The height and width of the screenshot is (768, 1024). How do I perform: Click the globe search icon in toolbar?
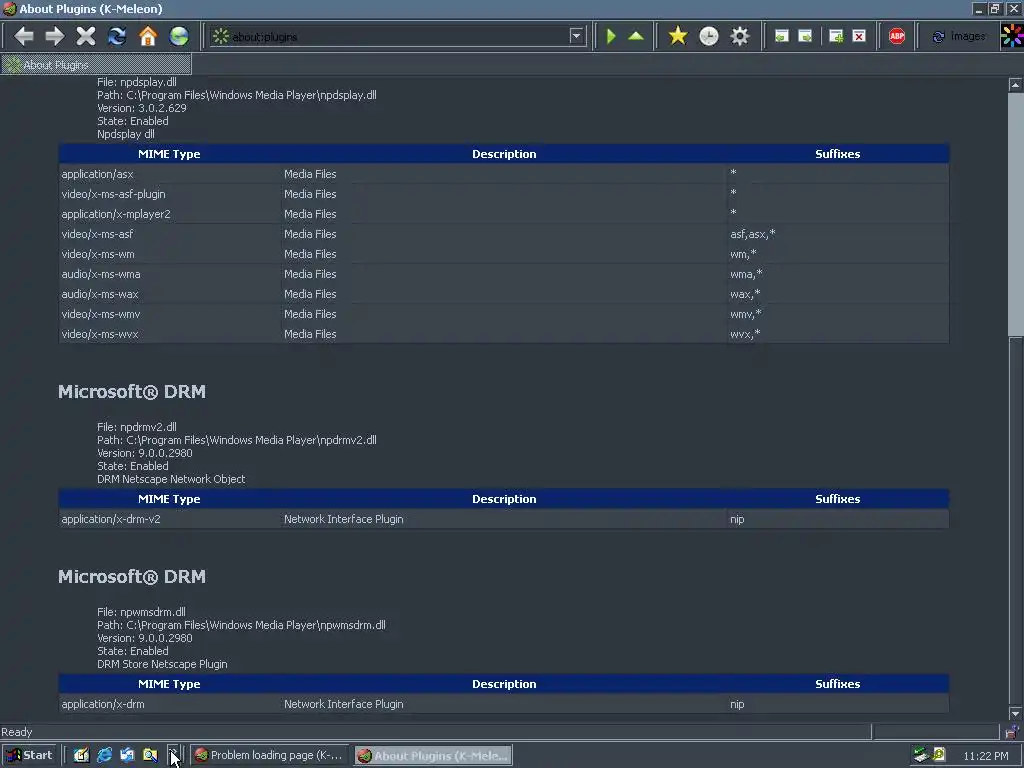pyautogui.click(x=179, y=36)
